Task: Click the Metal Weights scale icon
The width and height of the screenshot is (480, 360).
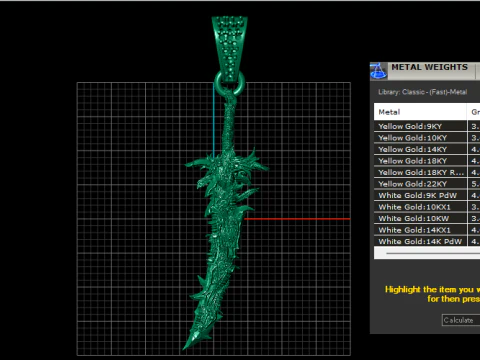Action: pos(379,71)
